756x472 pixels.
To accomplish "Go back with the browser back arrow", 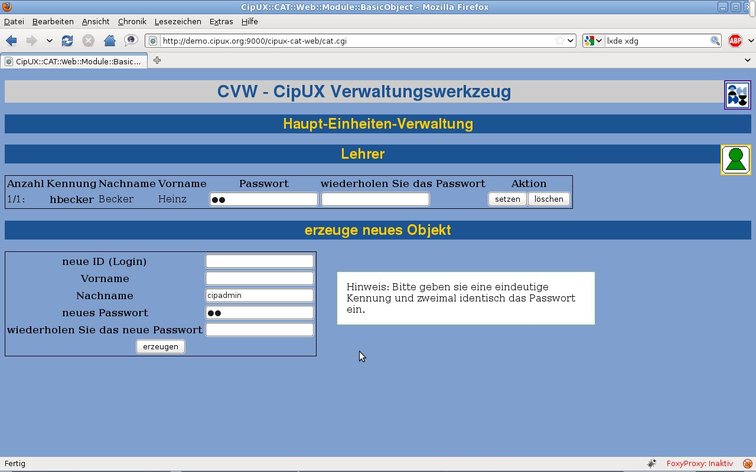I will pos(11,41).
